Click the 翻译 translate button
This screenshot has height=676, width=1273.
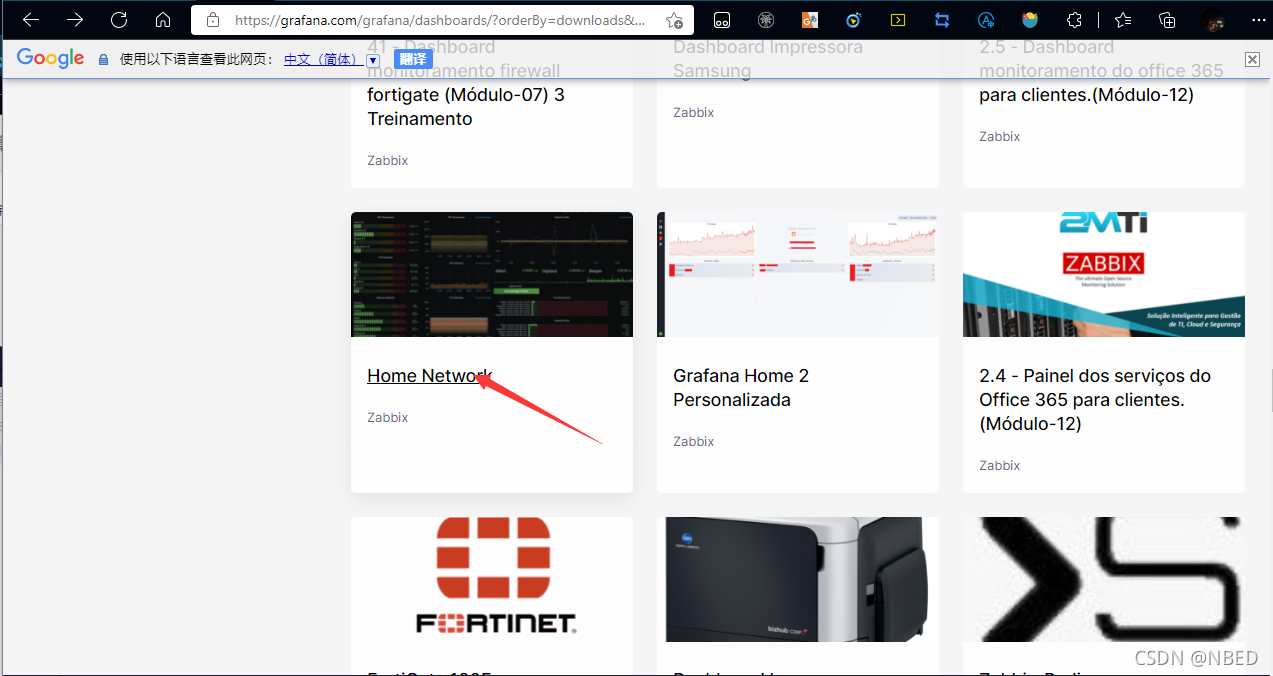(414, 59)
